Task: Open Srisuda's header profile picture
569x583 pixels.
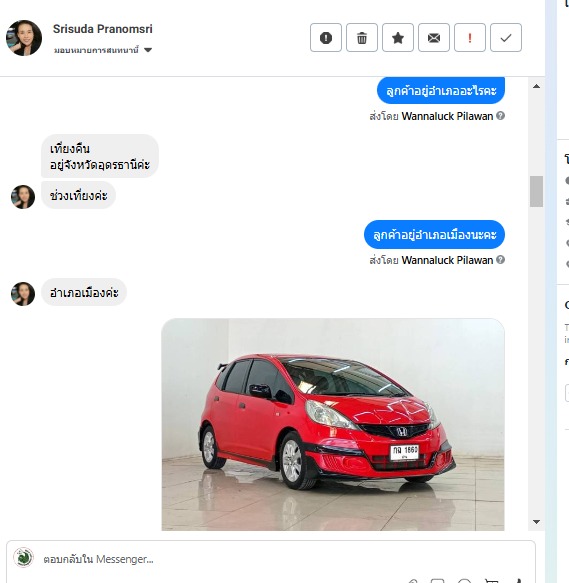Action: click(x=24, y=38)
